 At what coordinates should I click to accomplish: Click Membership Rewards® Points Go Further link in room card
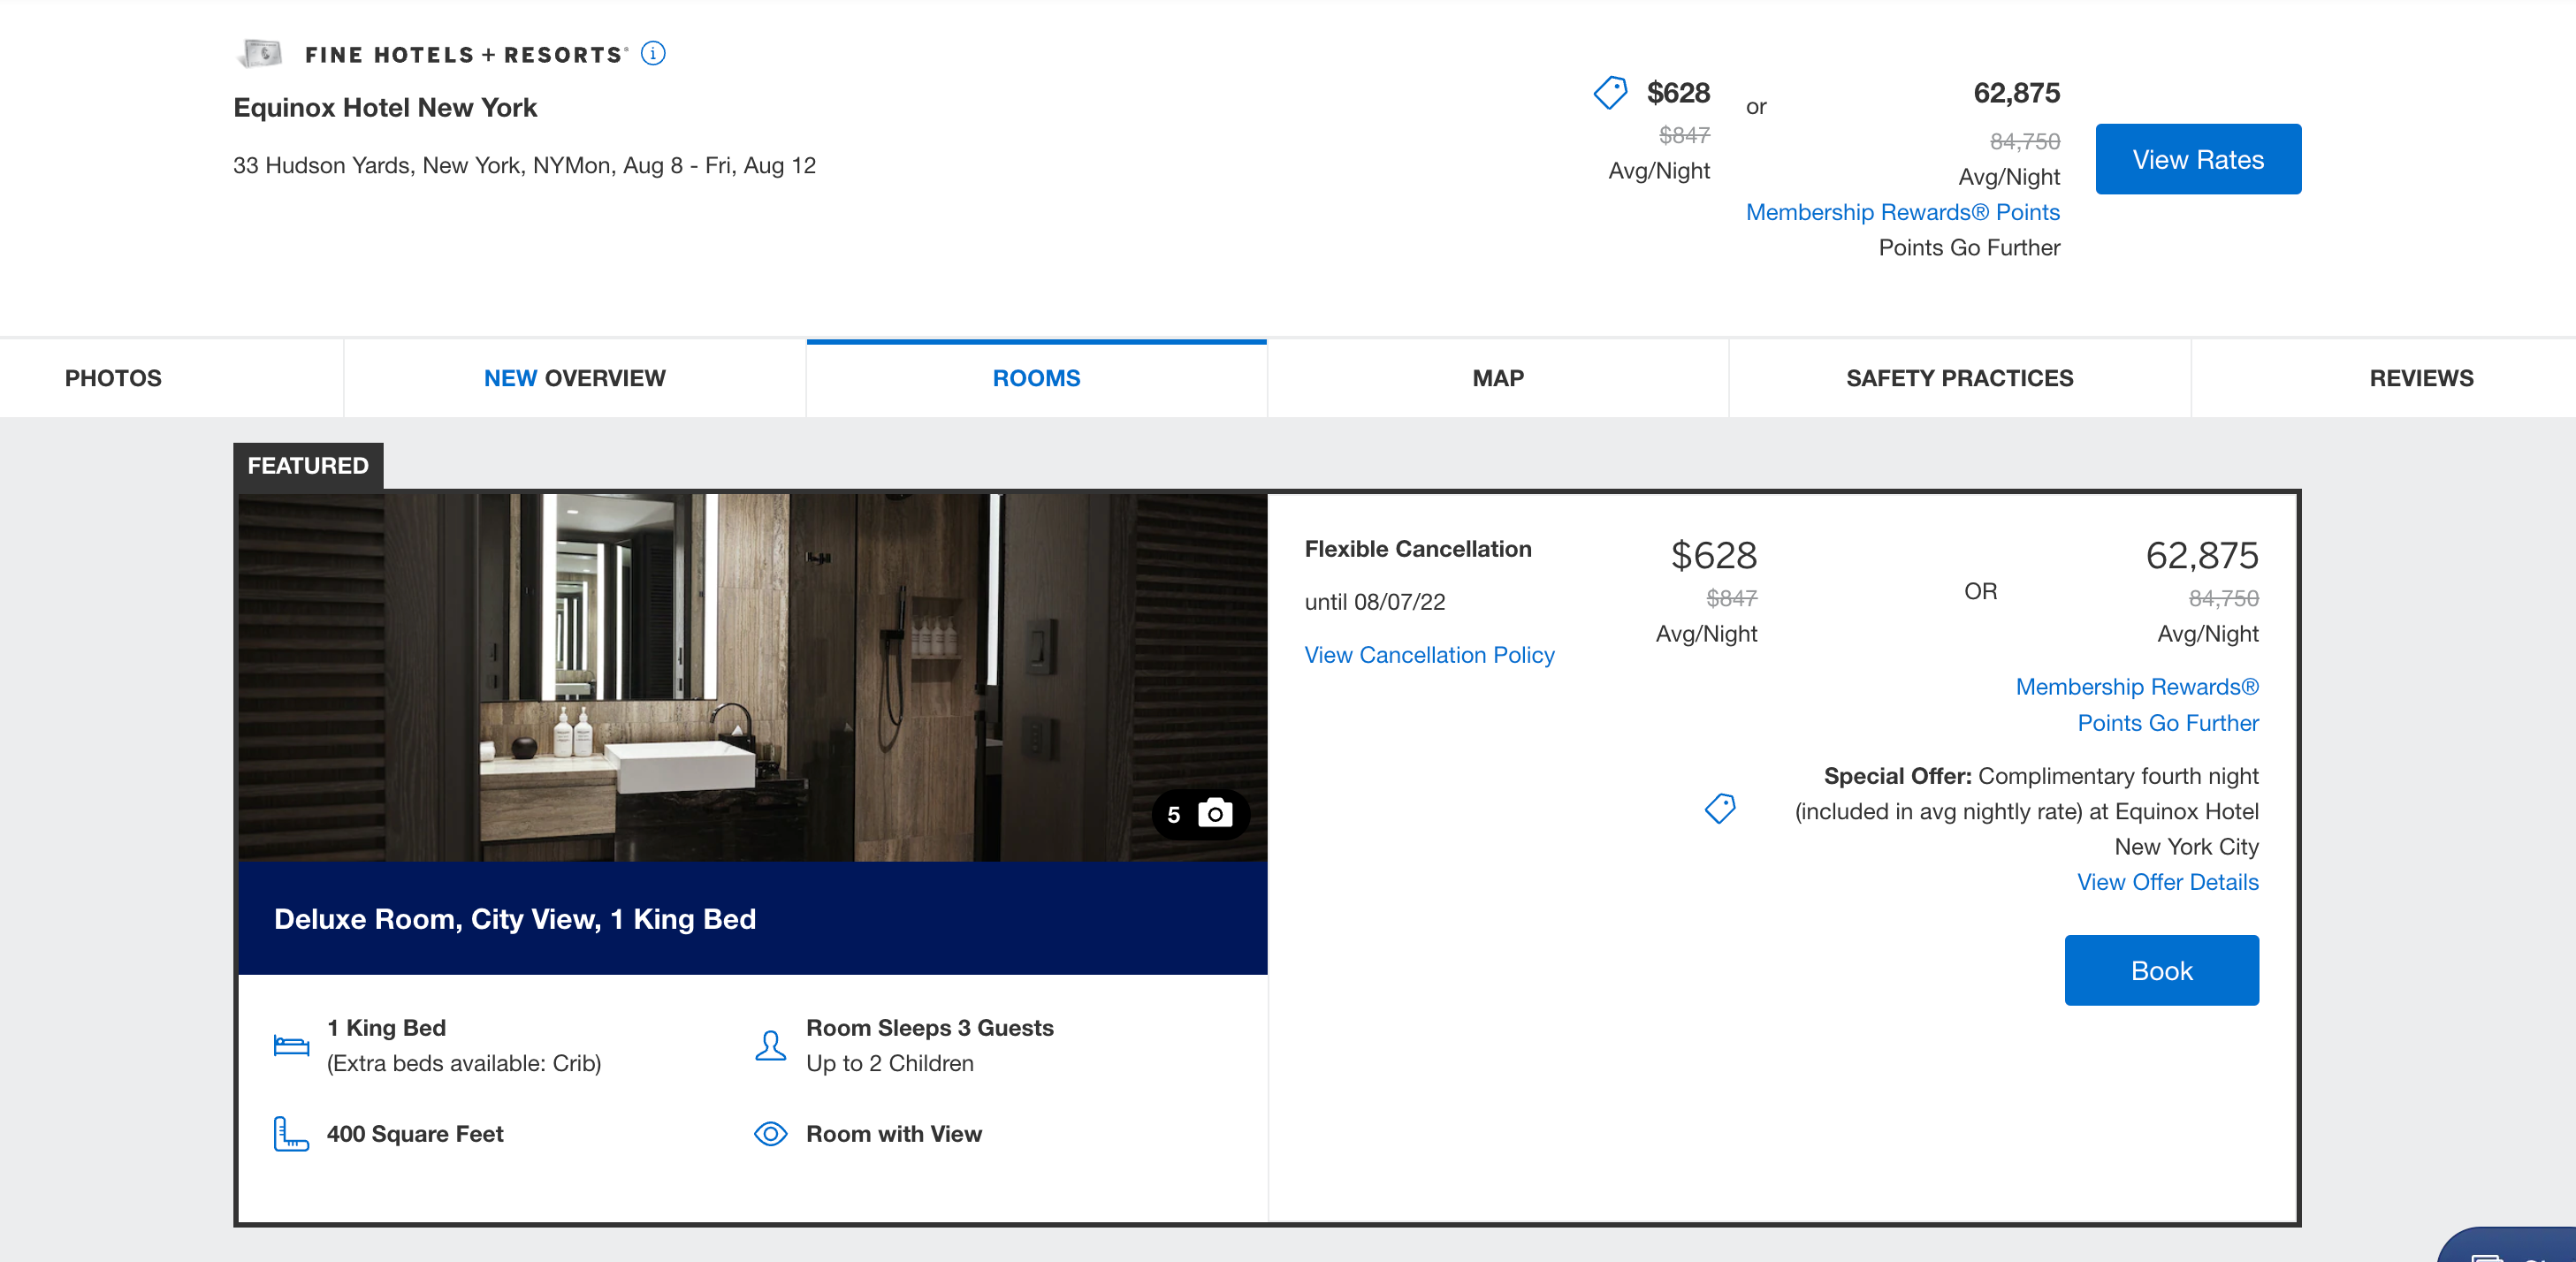pyautogui.click(x=2137, y=704)
